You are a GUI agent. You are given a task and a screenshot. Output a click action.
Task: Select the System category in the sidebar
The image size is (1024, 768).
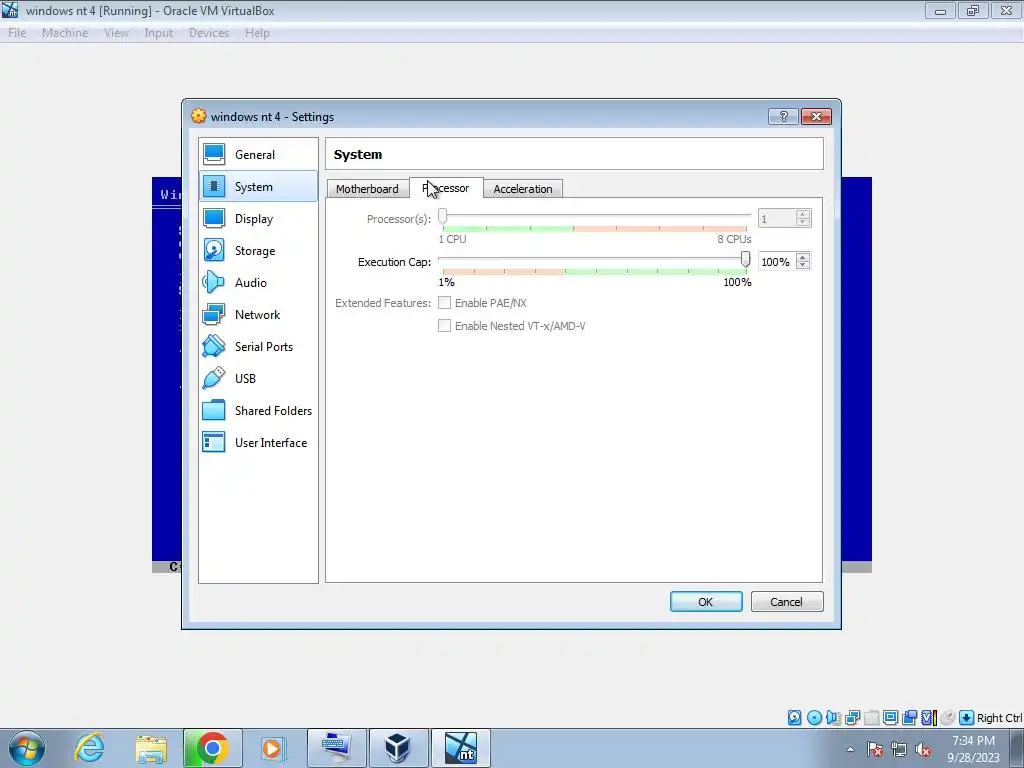(258, 187)
